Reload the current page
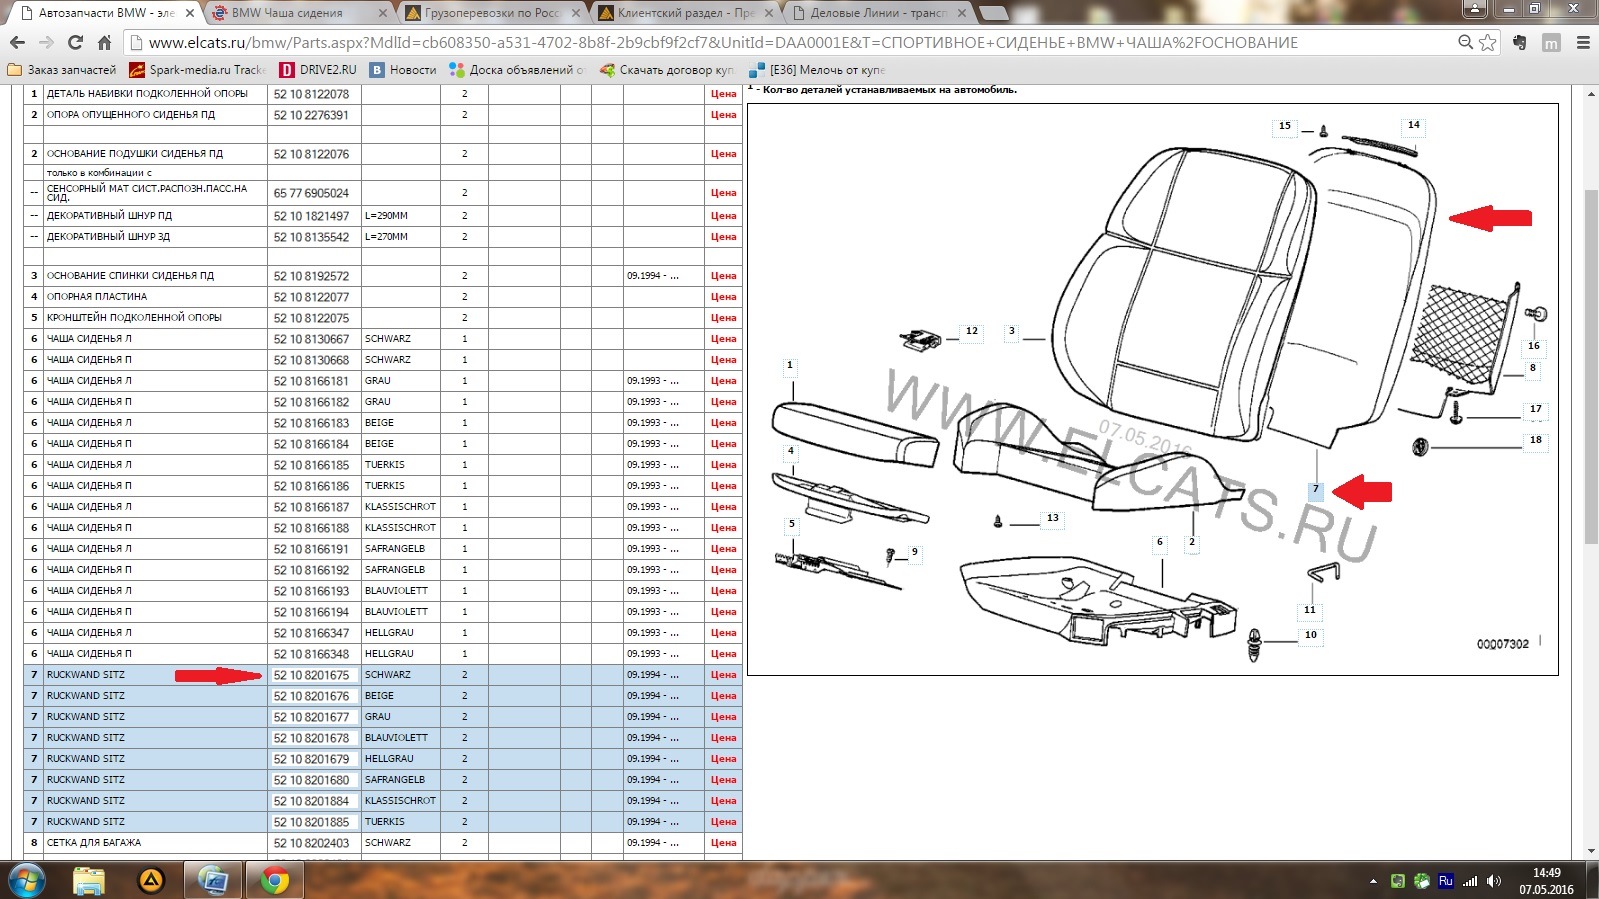Image resolution: width=1599 pixels, height=899 pixels. pos(75,43)
